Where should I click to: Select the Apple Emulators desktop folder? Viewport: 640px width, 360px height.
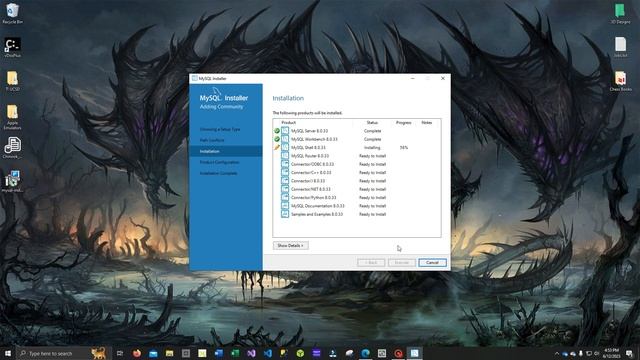click(12, 117)
